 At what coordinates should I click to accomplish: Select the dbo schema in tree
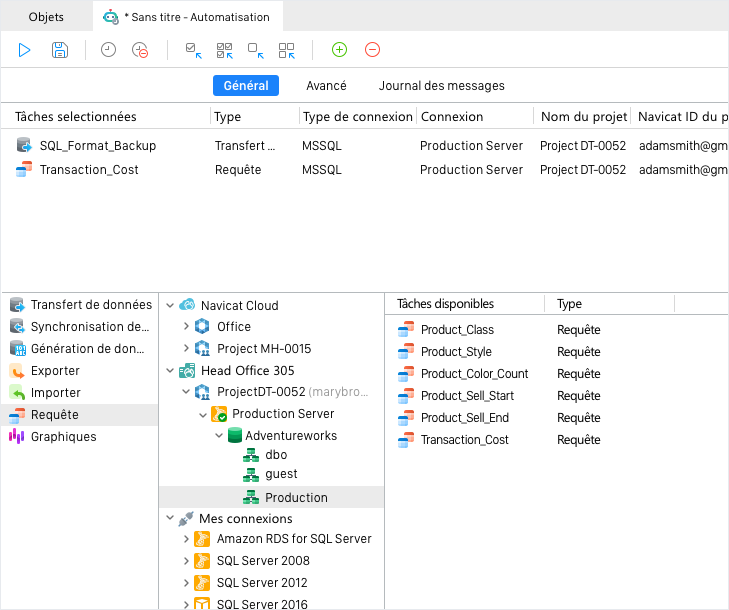(x=276, y=455)
